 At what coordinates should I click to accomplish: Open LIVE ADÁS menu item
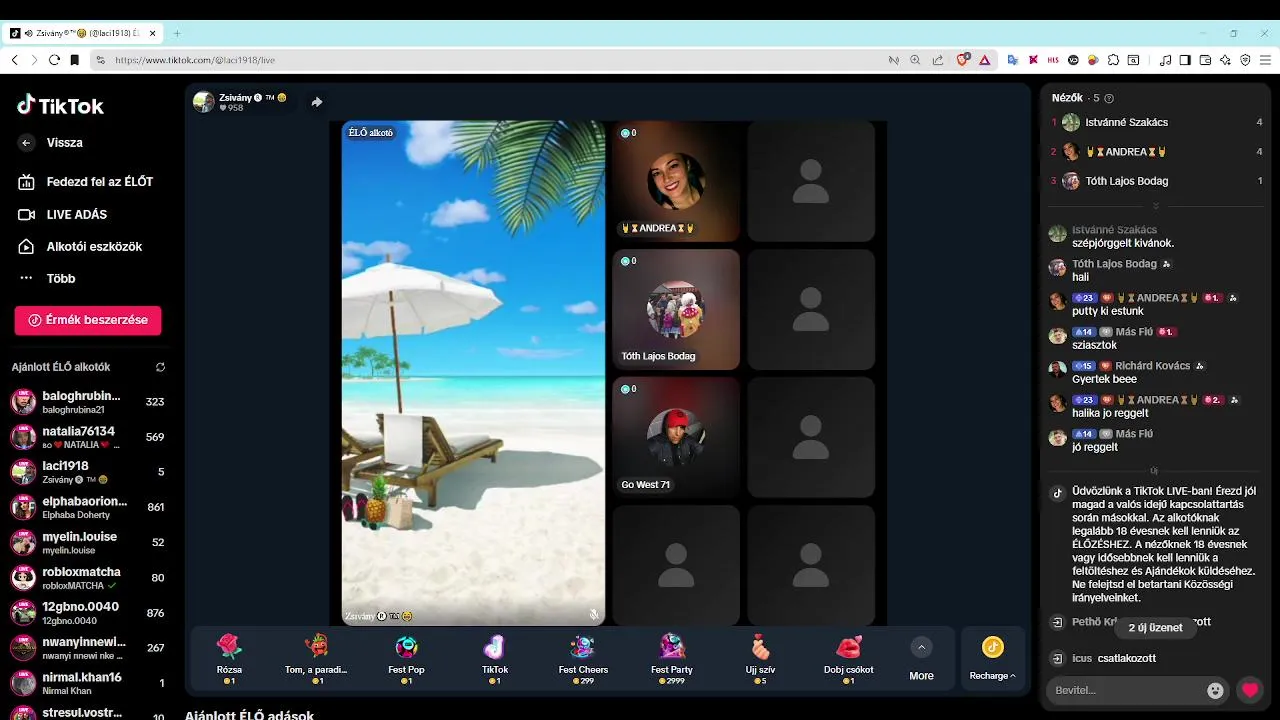click(63, 214)
